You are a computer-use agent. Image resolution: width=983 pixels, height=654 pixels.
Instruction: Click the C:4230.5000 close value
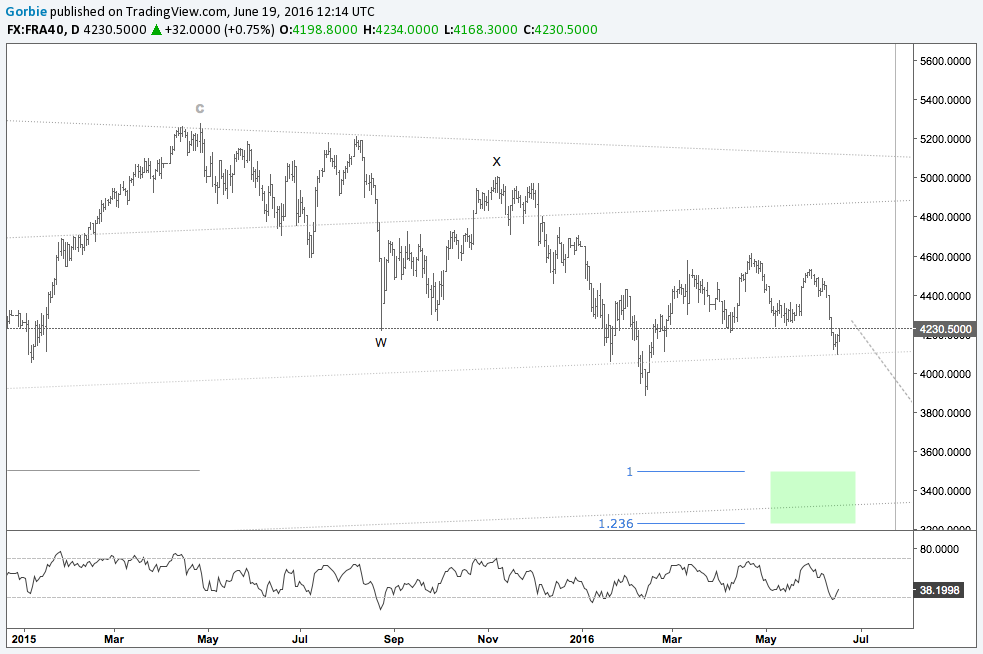[560, 29]
